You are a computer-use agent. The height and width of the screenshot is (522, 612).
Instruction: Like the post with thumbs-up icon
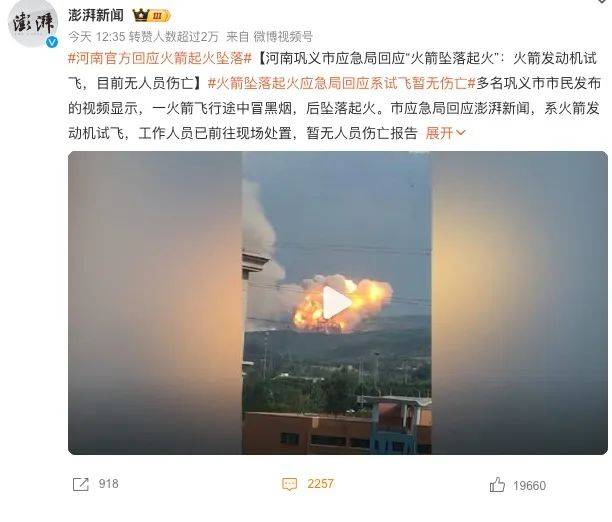pos(497,485)
